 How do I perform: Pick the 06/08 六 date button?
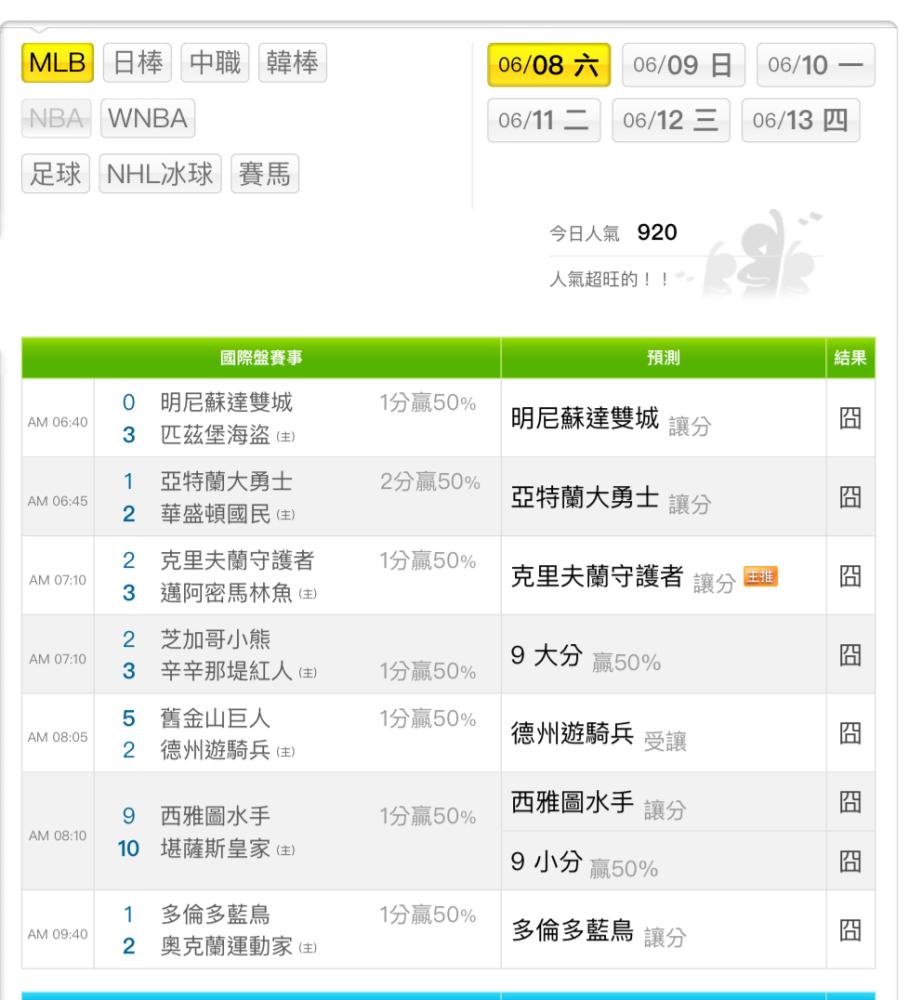pyautogui.click(x=549, y=64)
